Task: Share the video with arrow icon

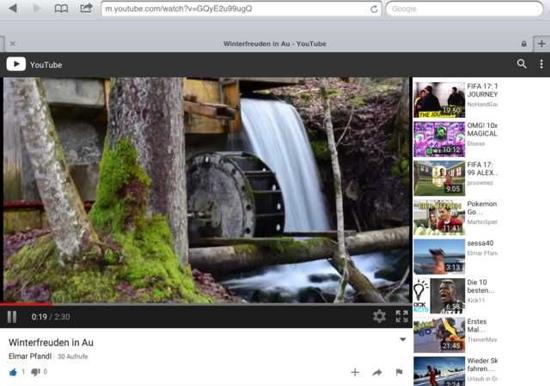Action: click(377, 372)
